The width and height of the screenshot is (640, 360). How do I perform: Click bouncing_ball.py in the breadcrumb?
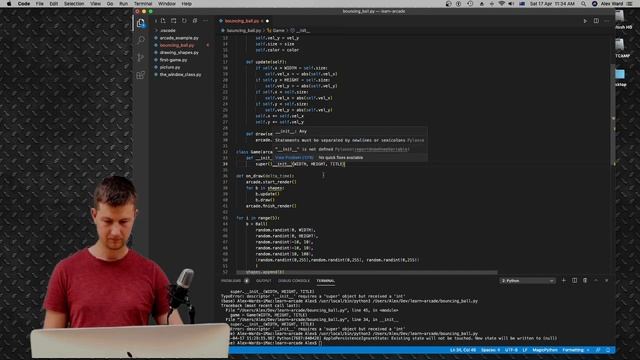point(243,31)
